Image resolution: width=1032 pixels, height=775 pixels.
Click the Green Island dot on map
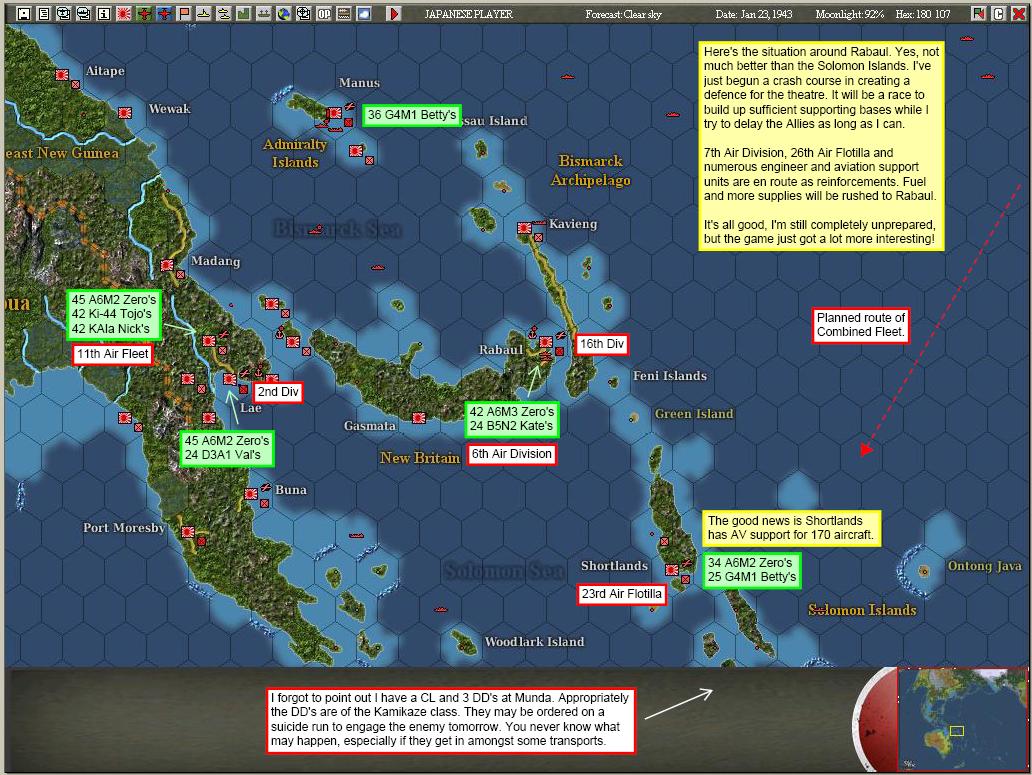pyautogui.click(x=633, y=418)
